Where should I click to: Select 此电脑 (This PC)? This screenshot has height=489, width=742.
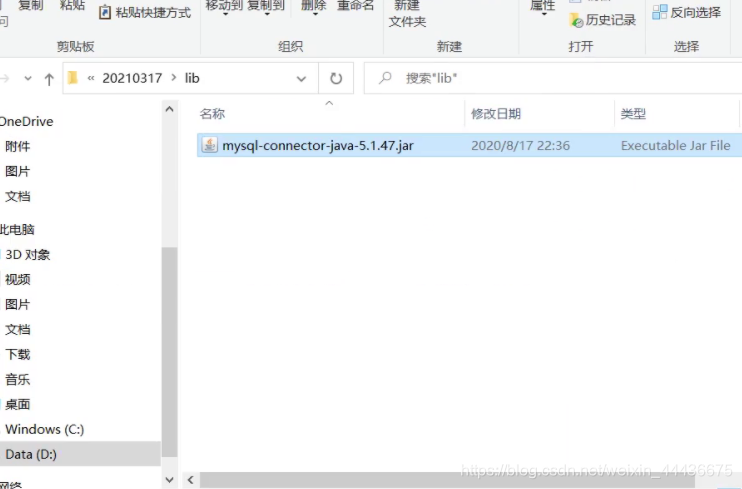point(18,230)
